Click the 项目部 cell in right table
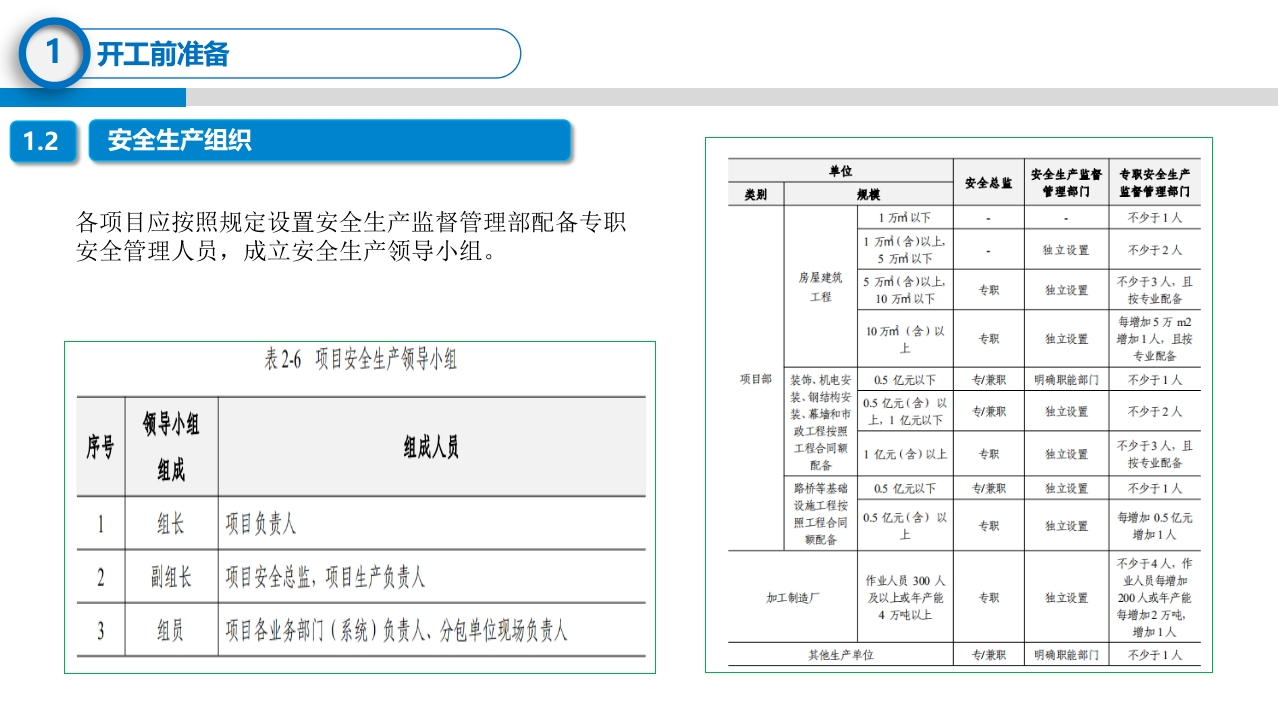 point(755,379)
